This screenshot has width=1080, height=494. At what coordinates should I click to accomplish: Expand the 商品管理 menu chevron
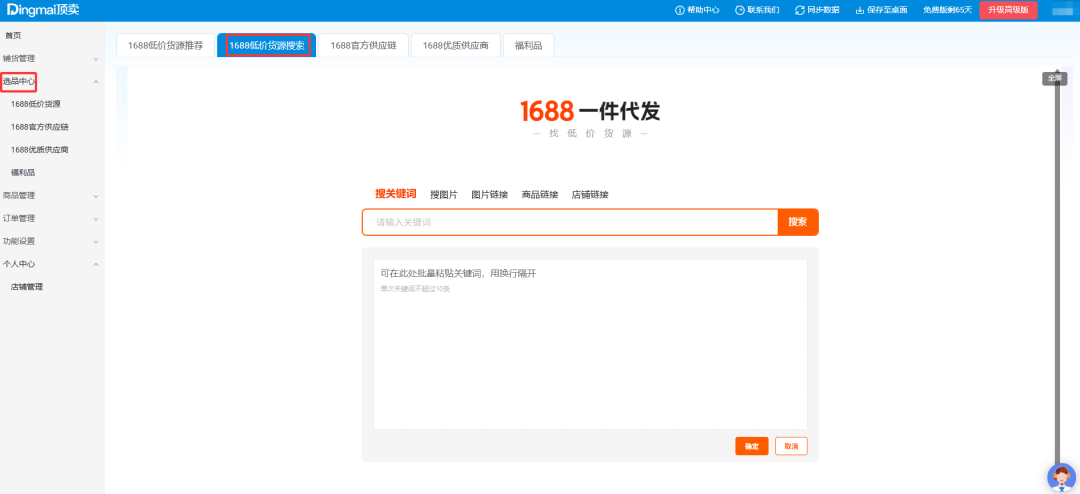96,196
